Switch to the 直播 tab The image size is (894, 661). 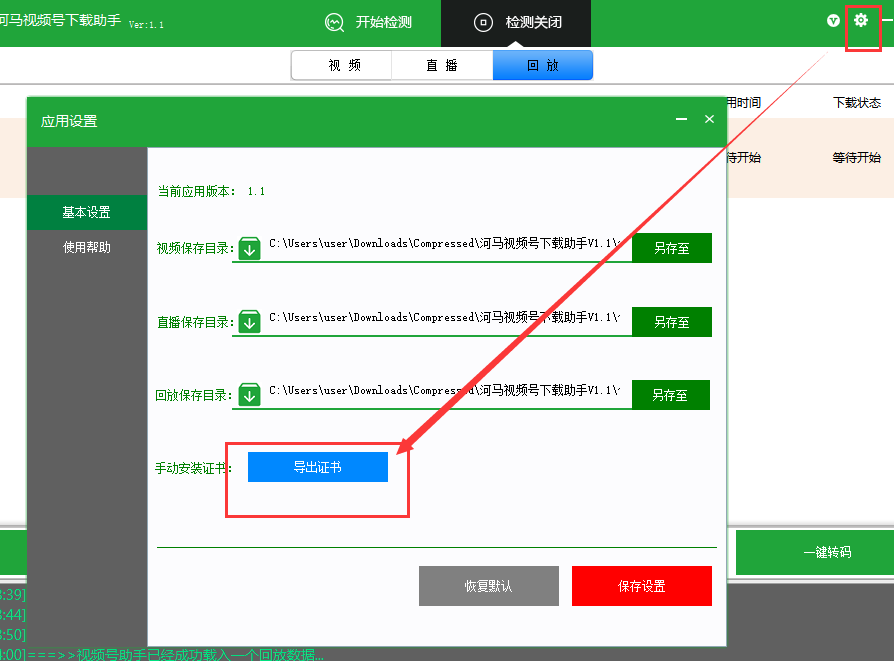pos(442,64)
